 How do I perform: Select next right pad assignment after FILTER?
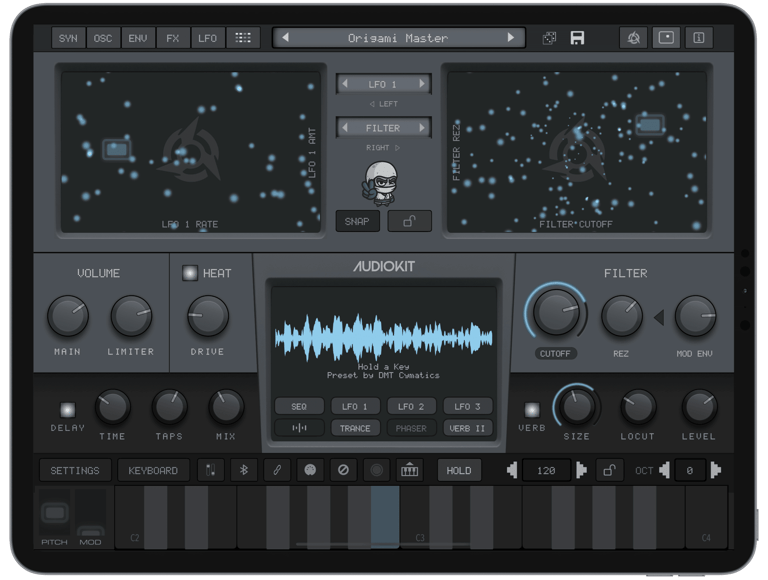tap(422, 128)
